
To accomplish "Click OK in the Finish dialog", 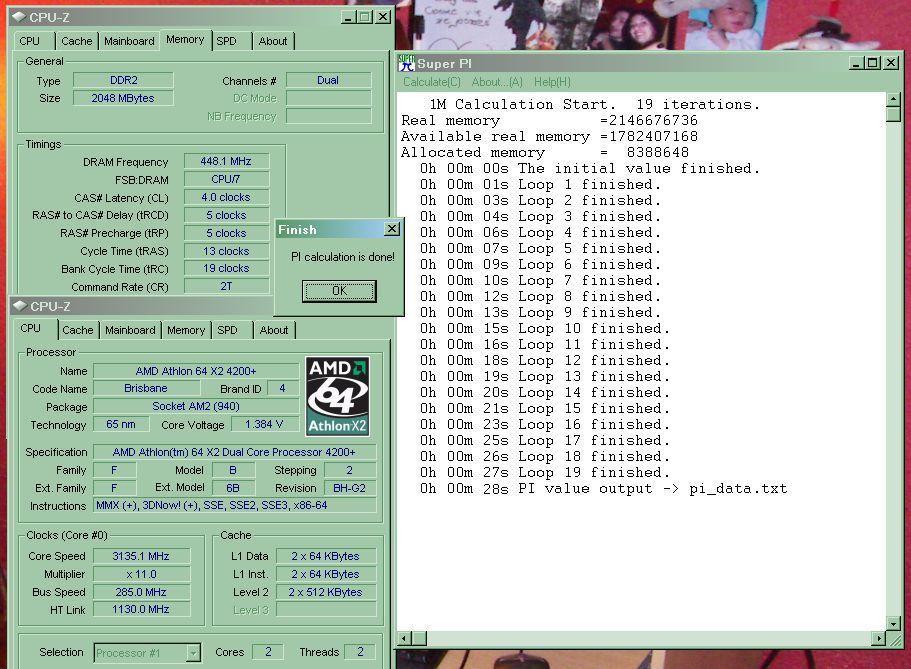I will coord(339,291).
